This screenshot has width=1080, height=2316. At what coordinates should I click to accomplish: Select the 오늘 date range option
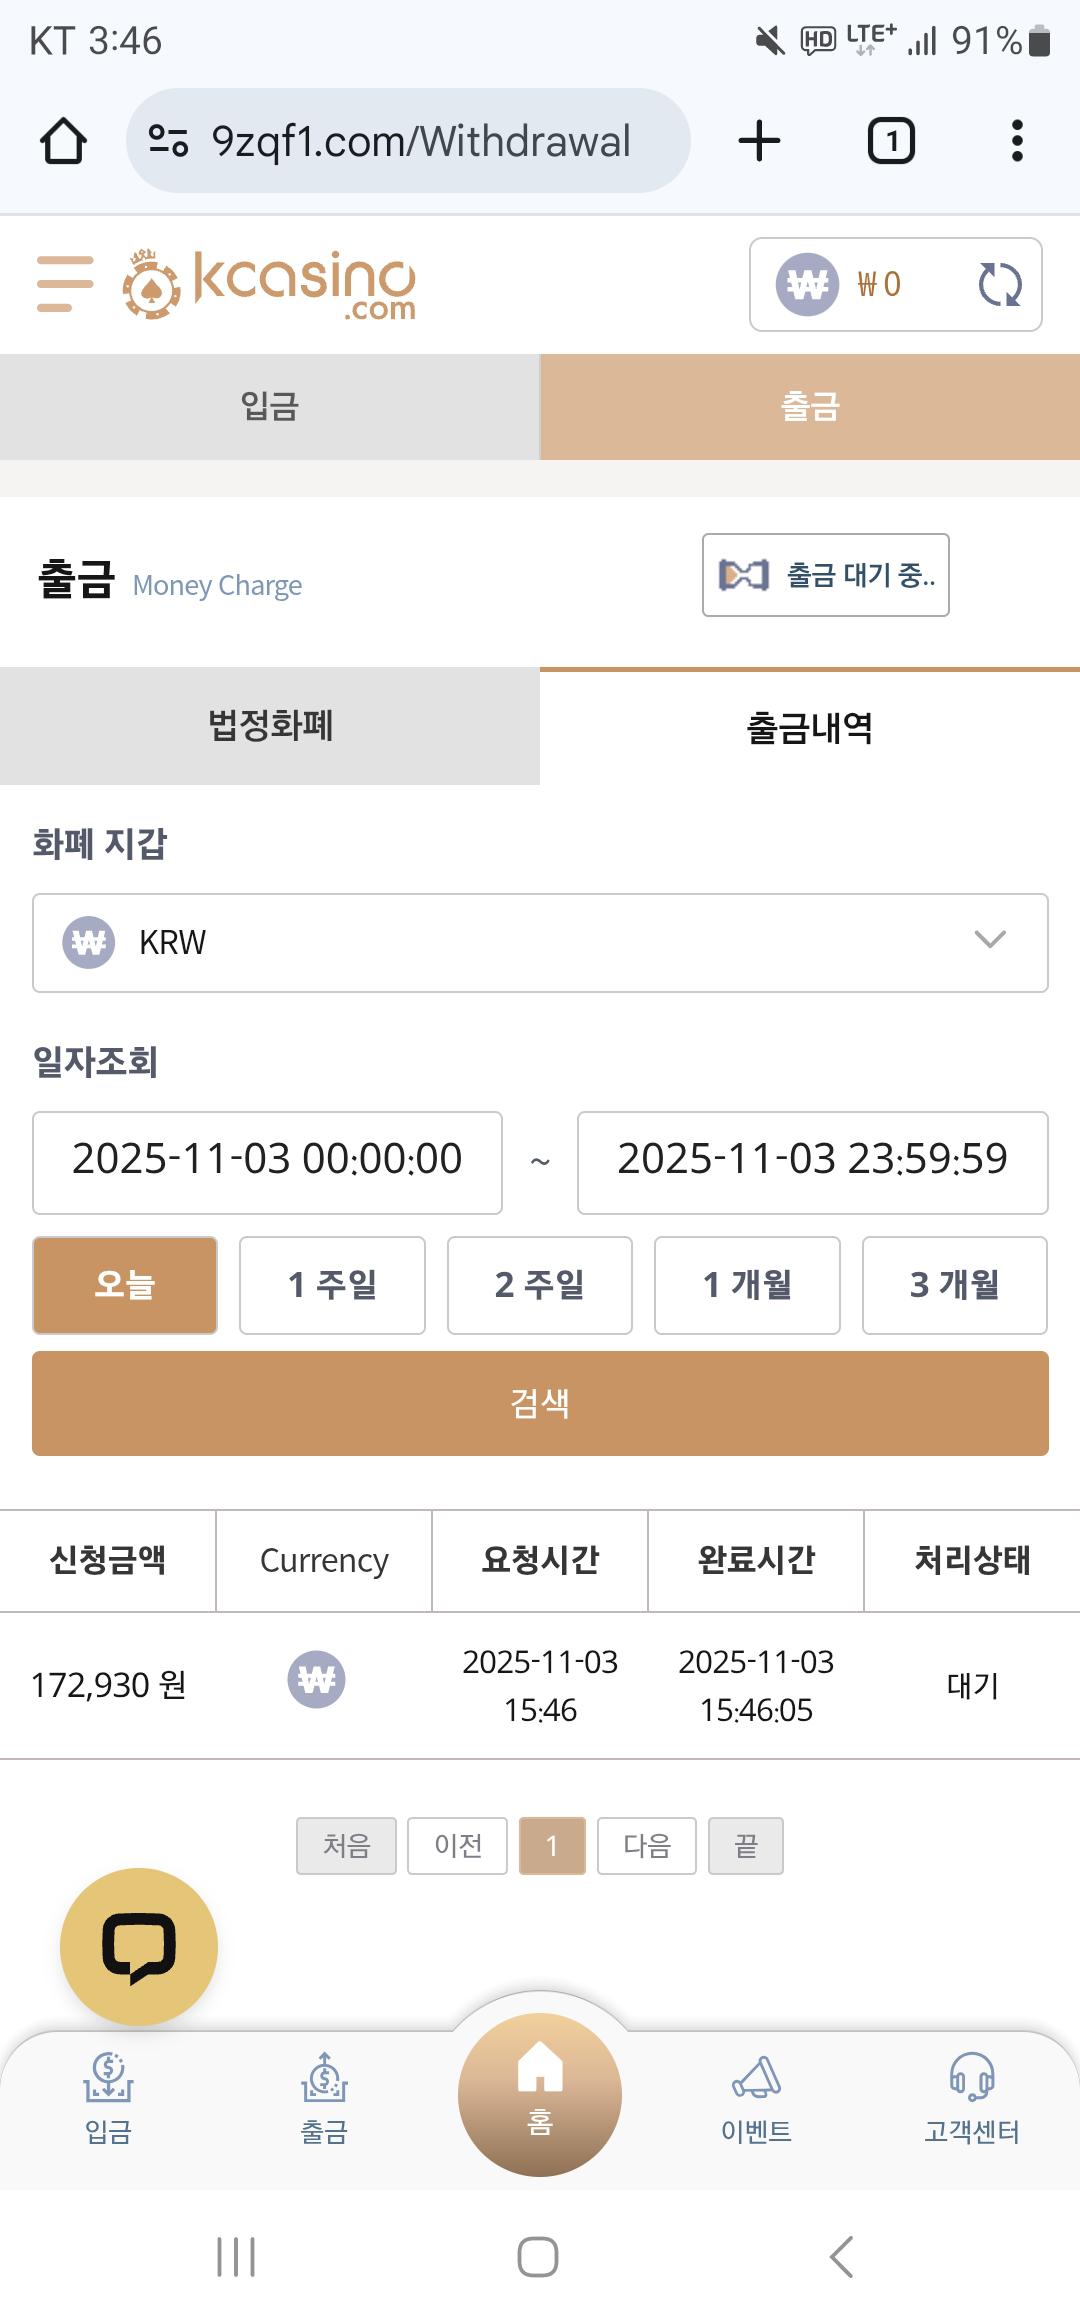point(125,1285)
